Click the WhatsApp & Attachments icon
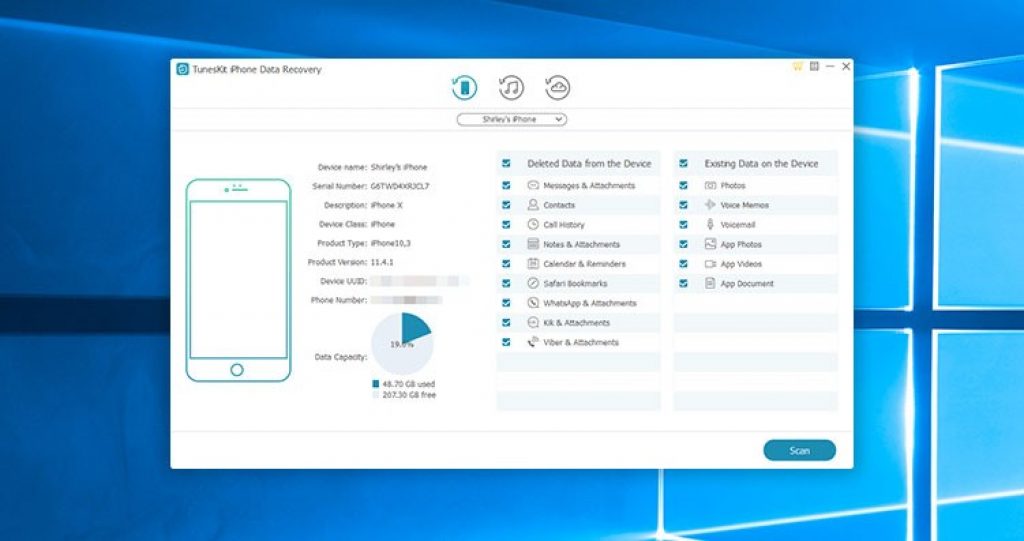 [x=532, y=303]
